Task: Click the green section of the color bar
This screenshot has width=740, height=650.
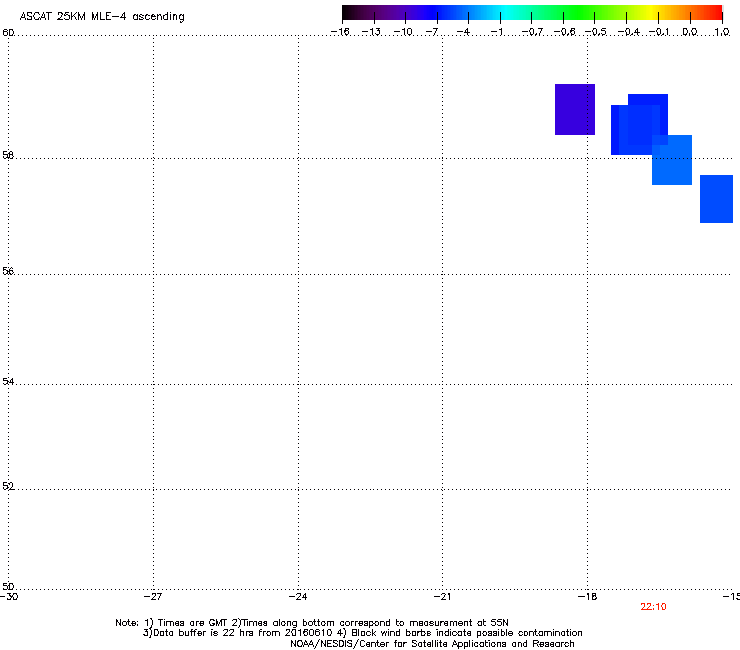Action: 579,13
